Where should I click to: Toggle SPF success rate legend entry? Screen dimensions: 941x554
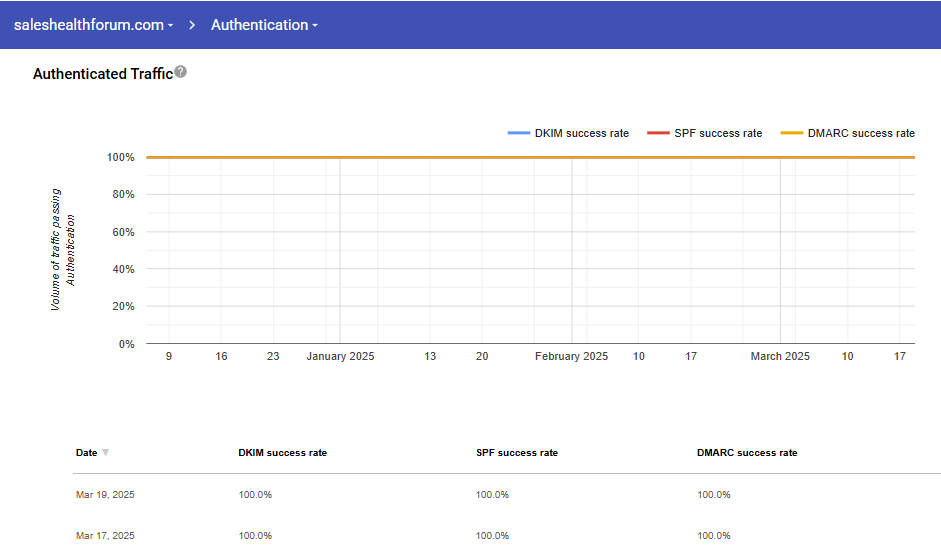[x=705, y=133]
